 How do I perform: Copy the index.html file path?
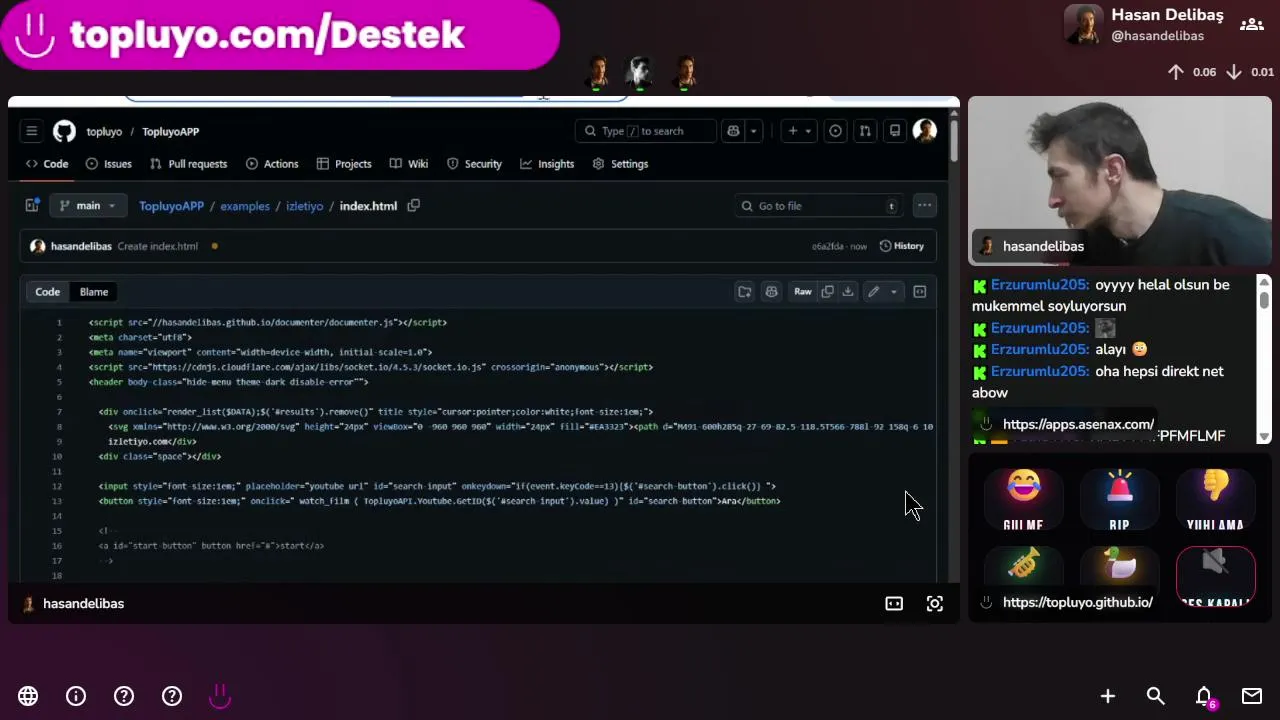click(x=413, y=205)
